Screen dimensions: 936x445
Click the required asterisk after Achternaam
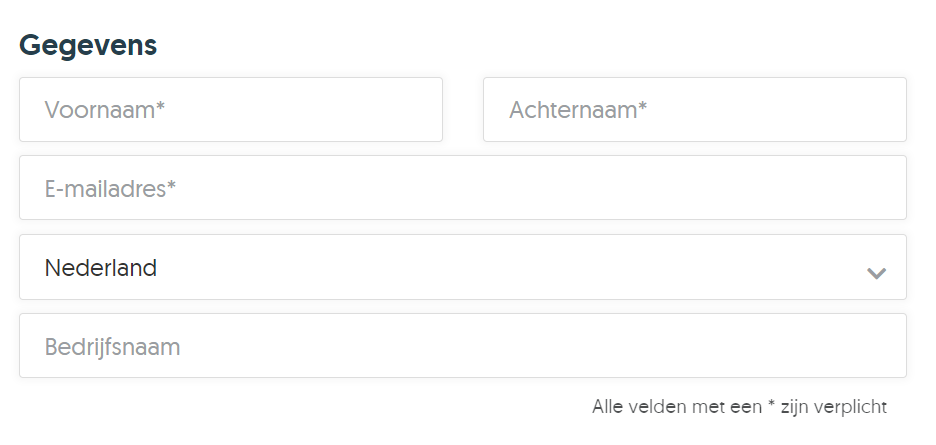point(642,107)
